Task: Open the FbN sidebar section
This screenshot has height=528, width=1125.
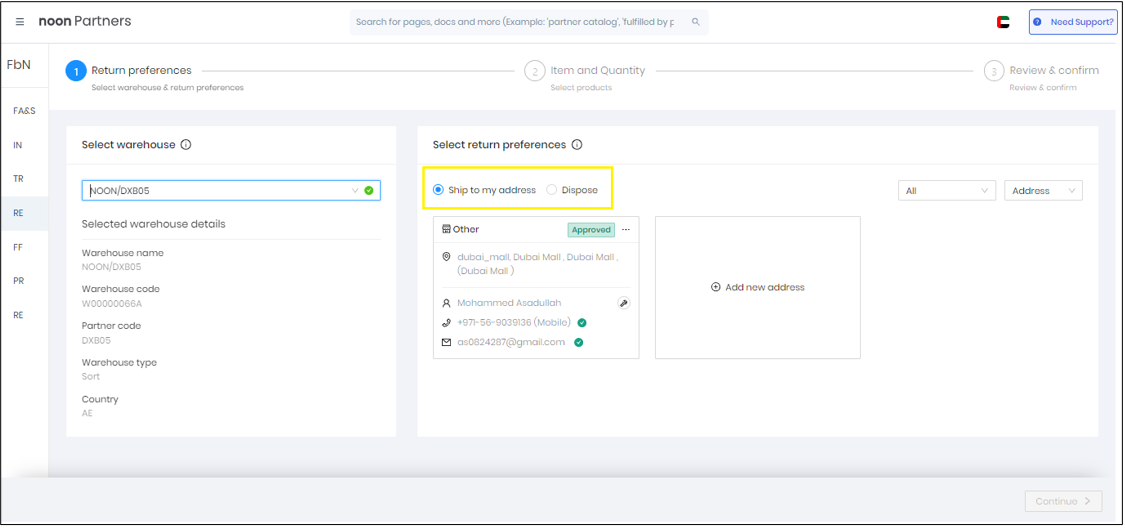Action: (x=18, y=65)
